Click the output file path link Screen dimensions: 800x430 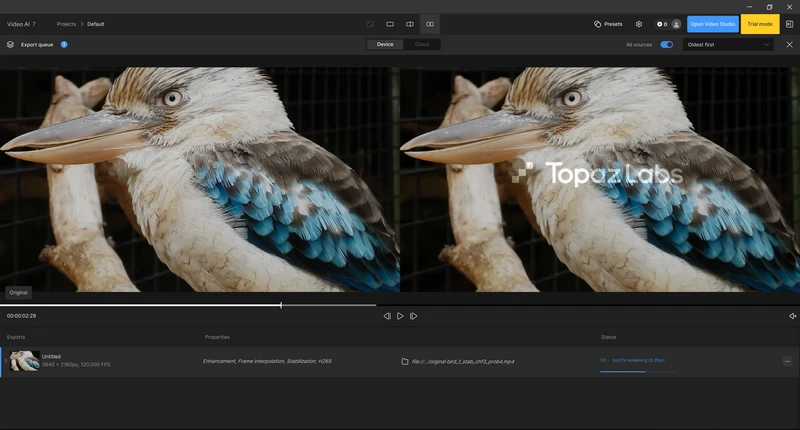point(463,361)
